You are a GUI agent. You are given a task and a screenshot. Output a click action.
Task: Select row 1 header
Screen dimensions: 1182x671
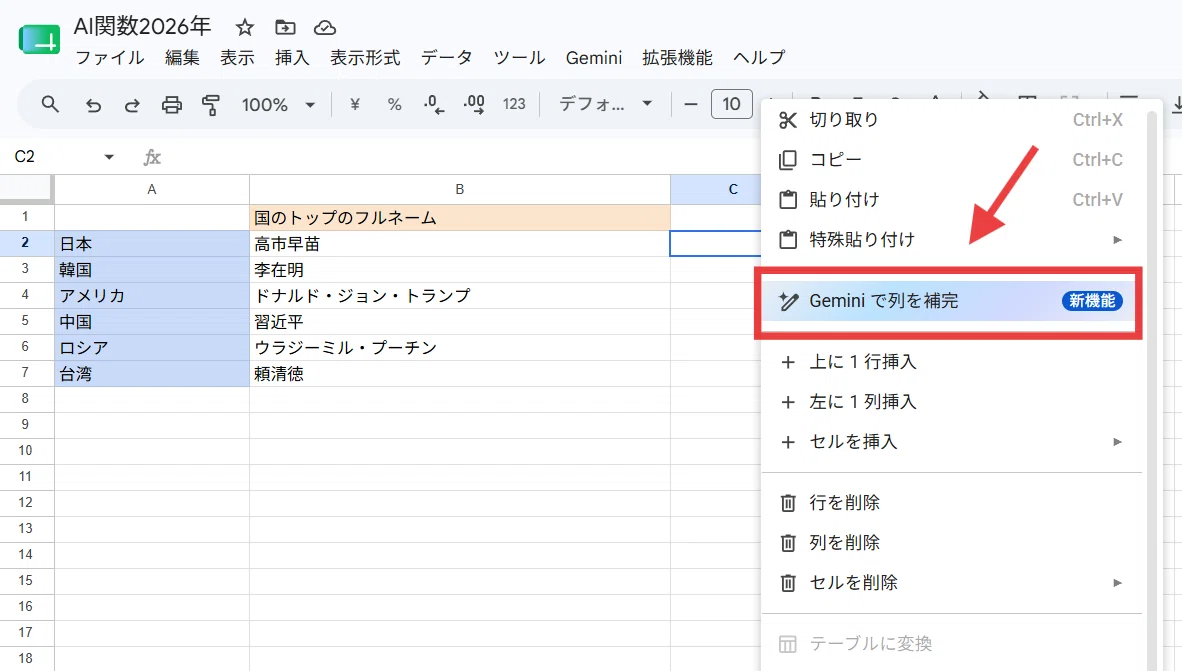pyautogui.click(x=26, y=217)
